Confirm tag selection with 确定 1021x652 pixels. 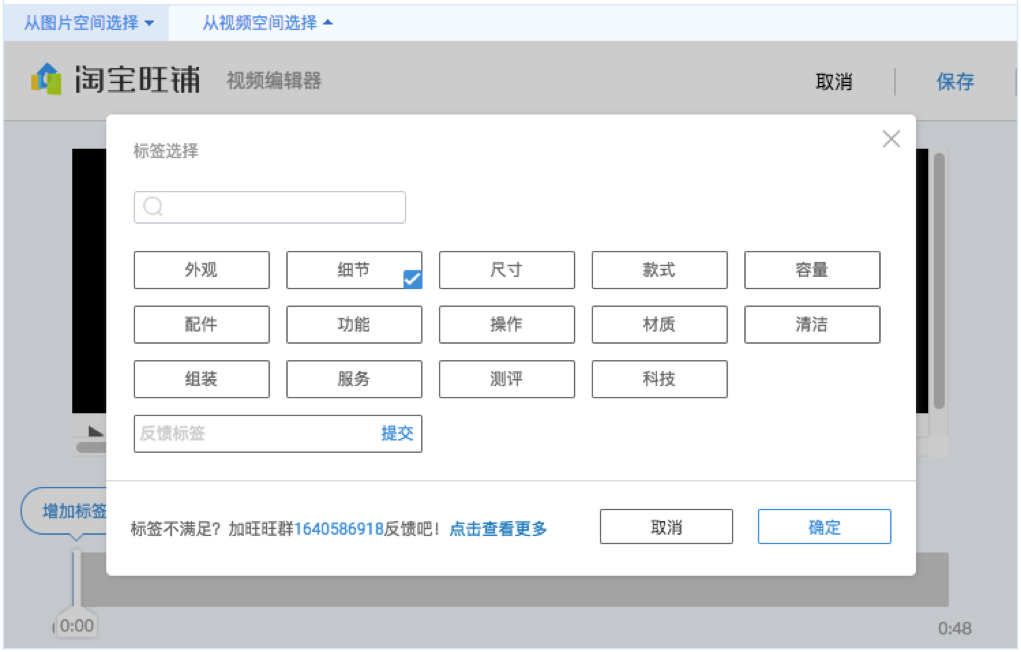tap(824, 527)
